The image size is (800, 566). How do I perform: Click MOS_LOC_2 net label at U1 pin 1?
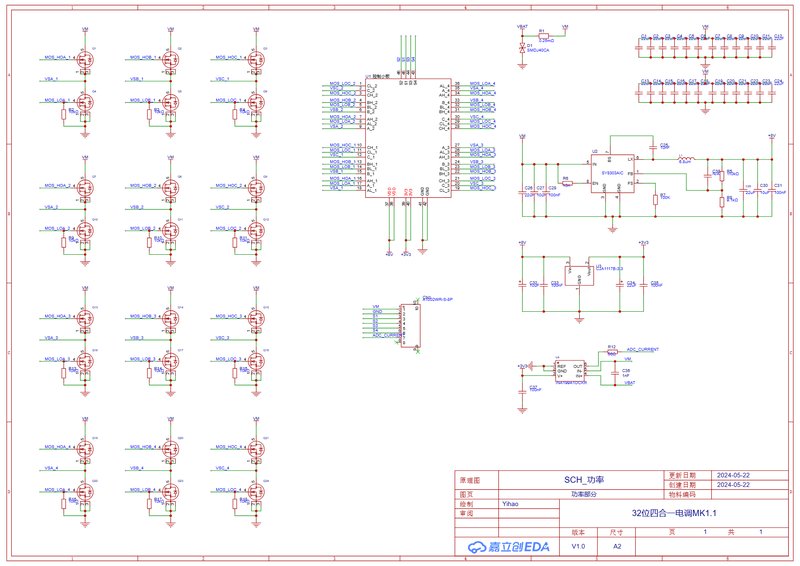tap(342, 83)
